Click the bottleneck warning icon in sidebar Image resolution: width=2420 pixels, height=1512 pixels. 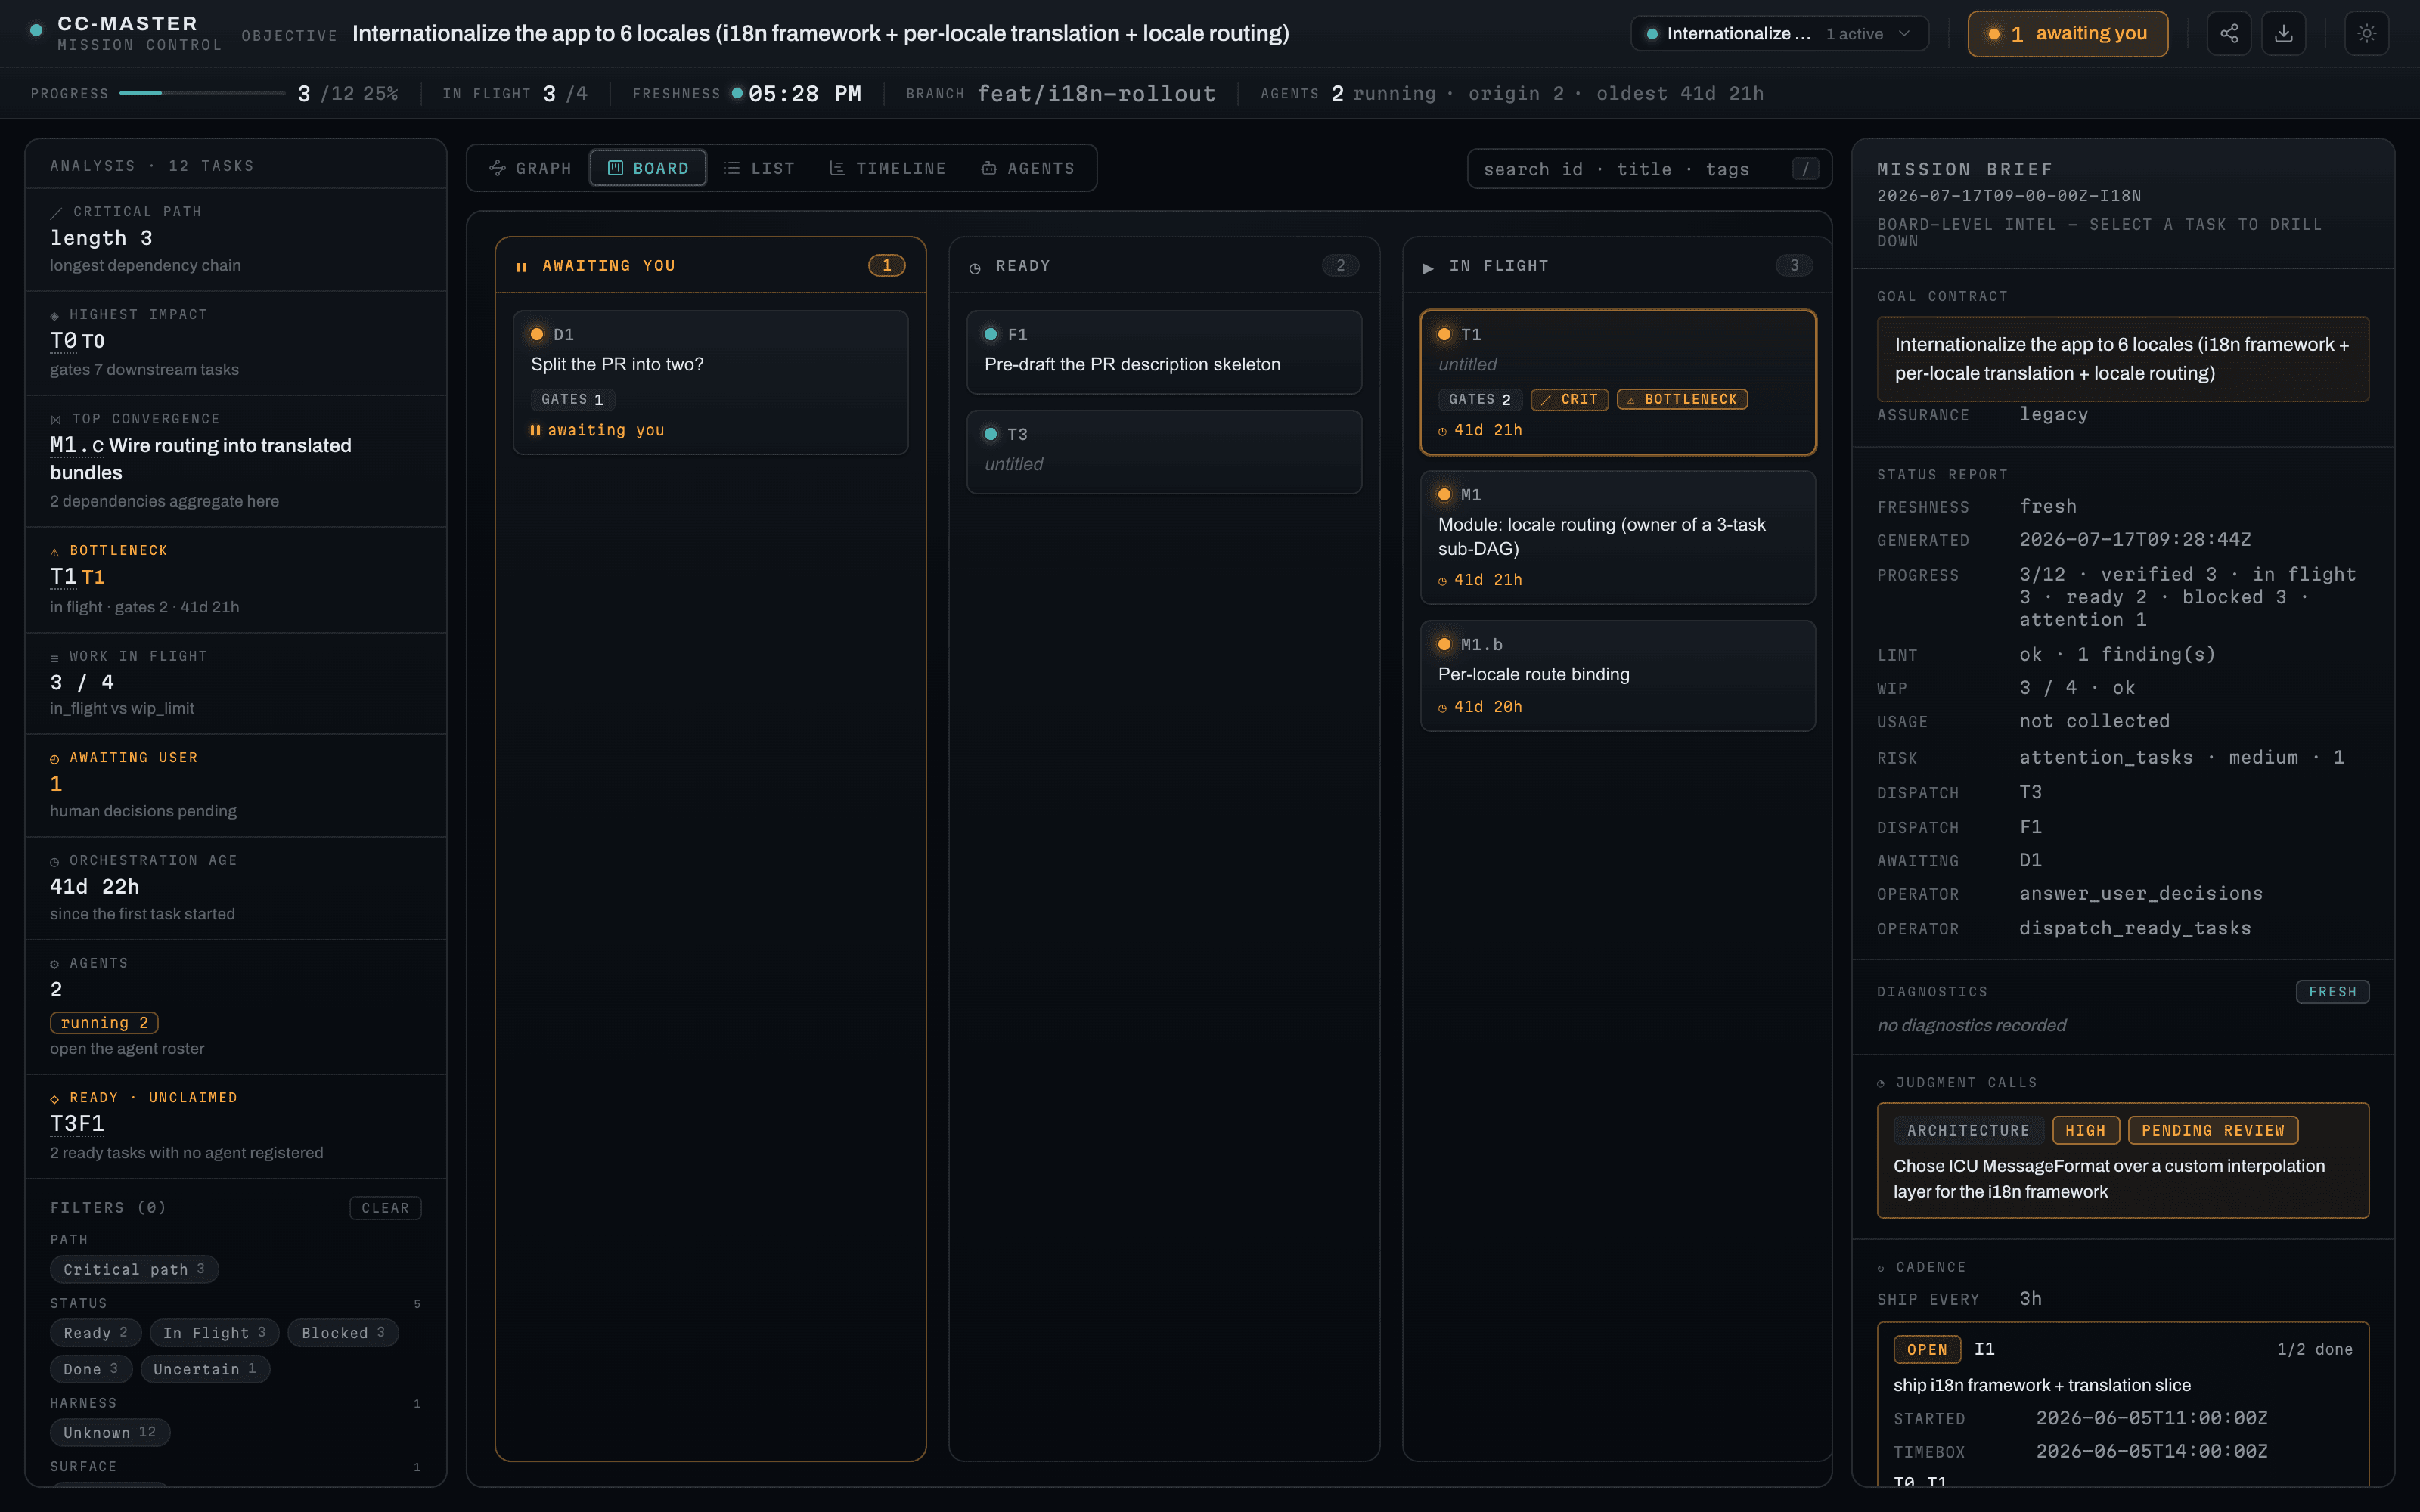(55, 552)
